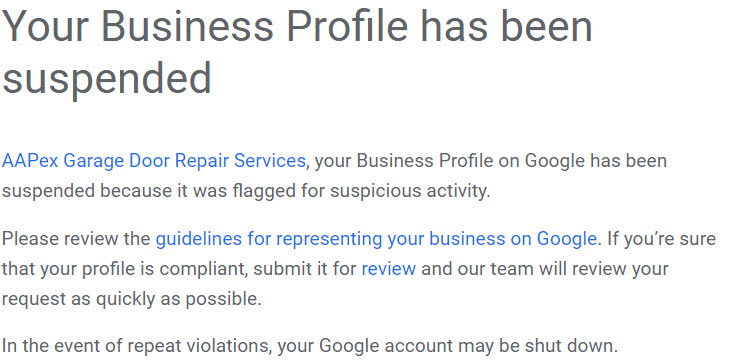Click the word 'Profile' in the heading
The width and height of the screenshot is (729, 362).
click(x=347, y=26)
